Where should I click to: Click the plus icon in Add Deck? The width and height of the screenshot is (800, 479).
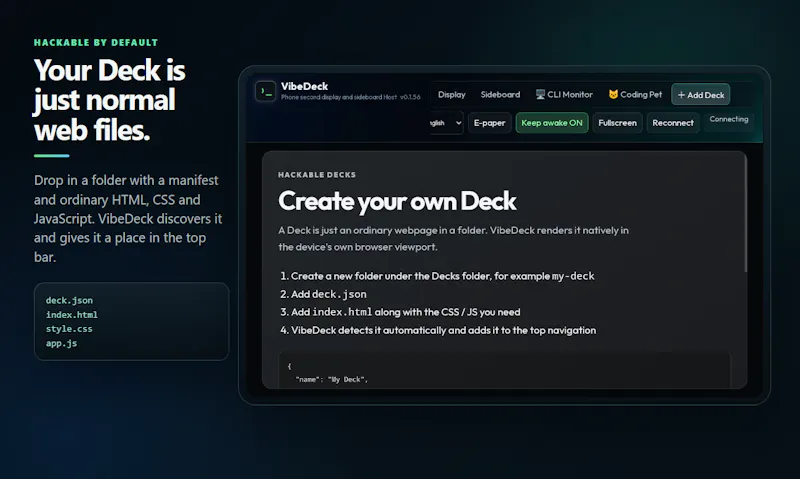tap(681, 95)
